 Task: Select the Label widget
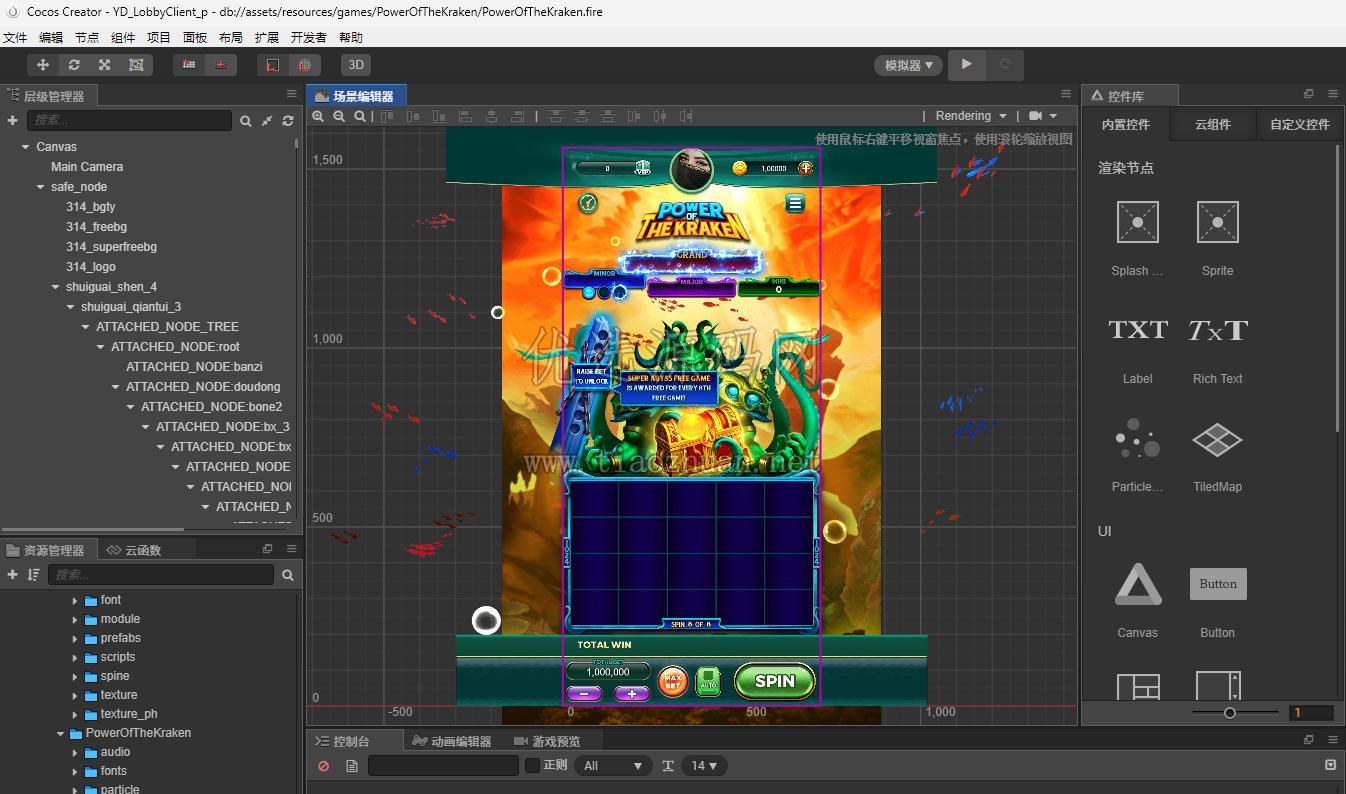(x=1137, y=346)
